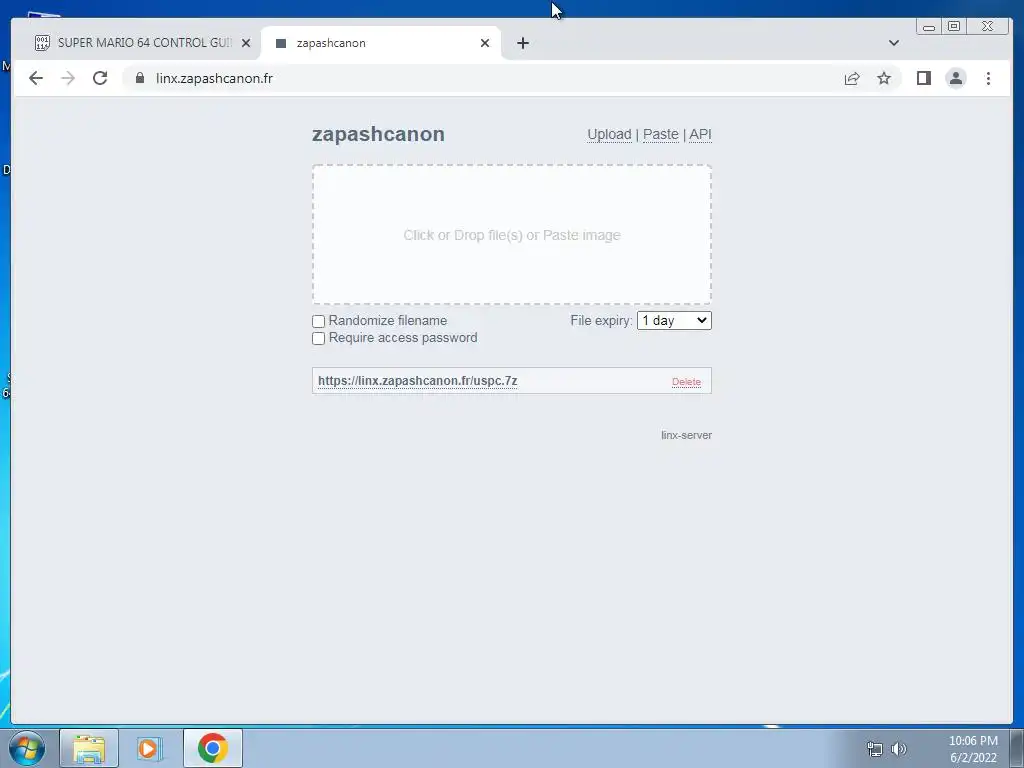Open Chrome's three-dot menu
1024x768 pixels.
[x=988, y=78]
